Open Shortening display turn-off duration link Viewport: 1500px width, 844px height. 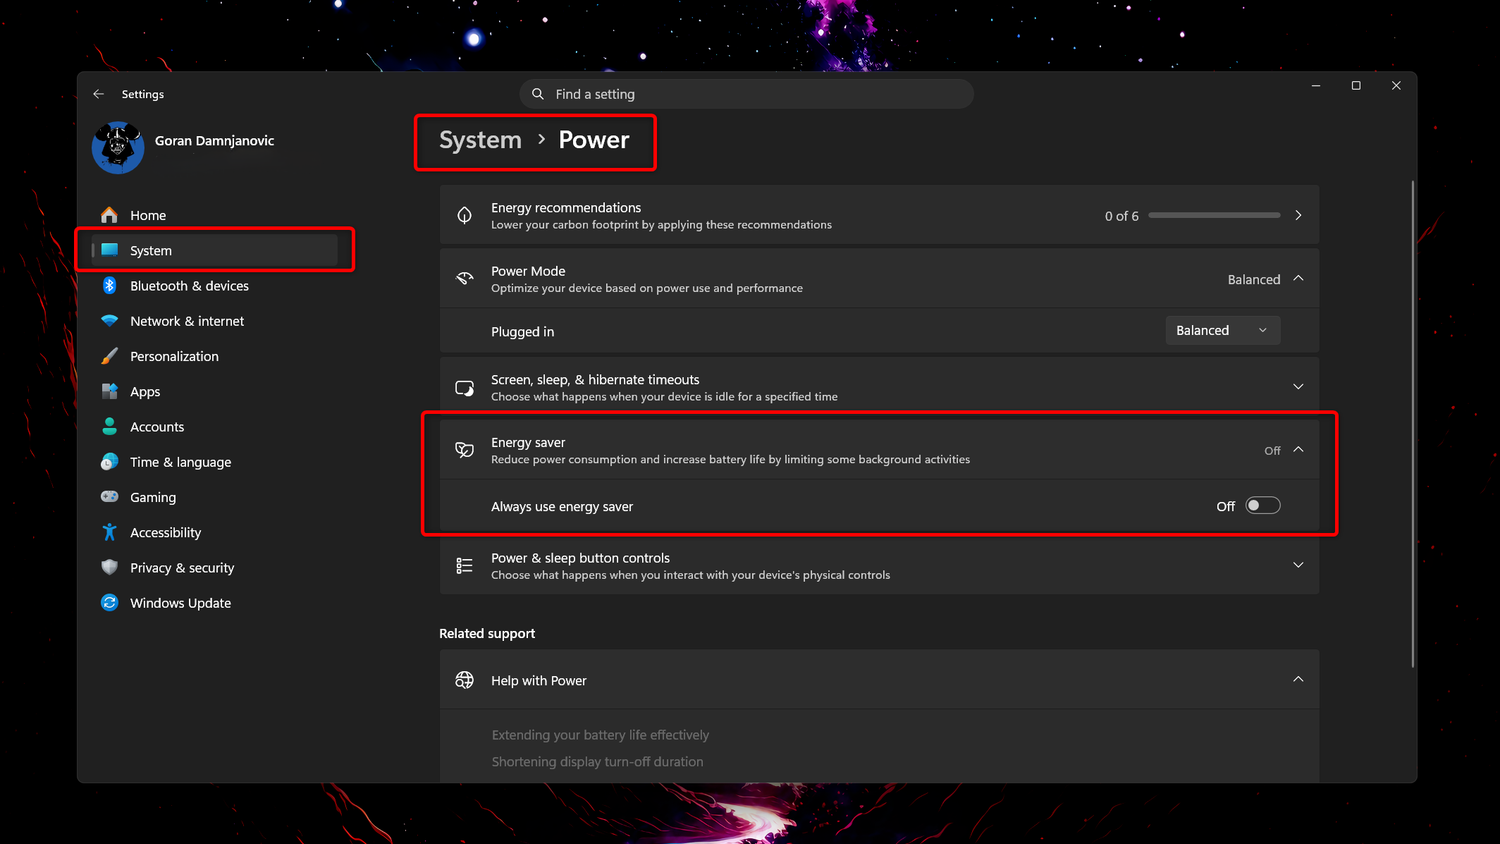click(x=597, y=762)
